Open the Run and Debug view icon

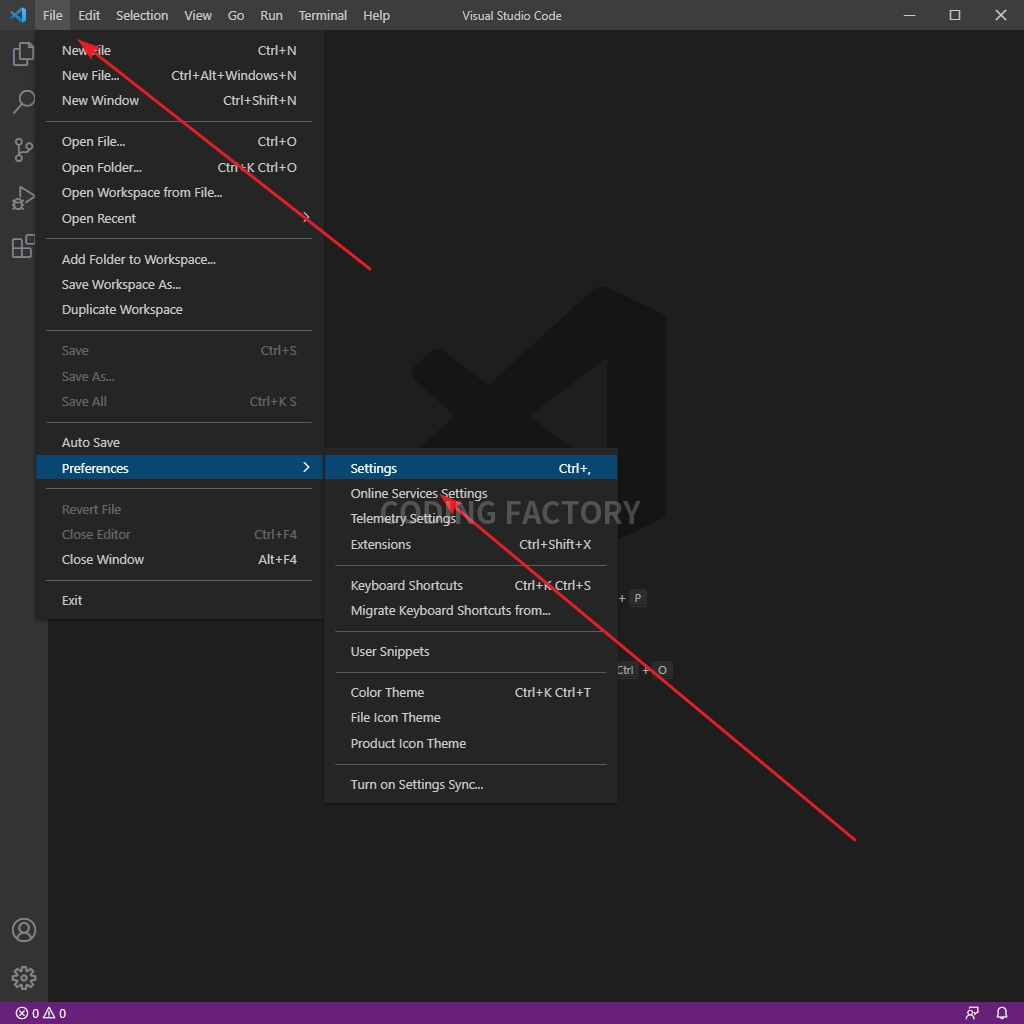pyautogui.click(x=24, y=198)
